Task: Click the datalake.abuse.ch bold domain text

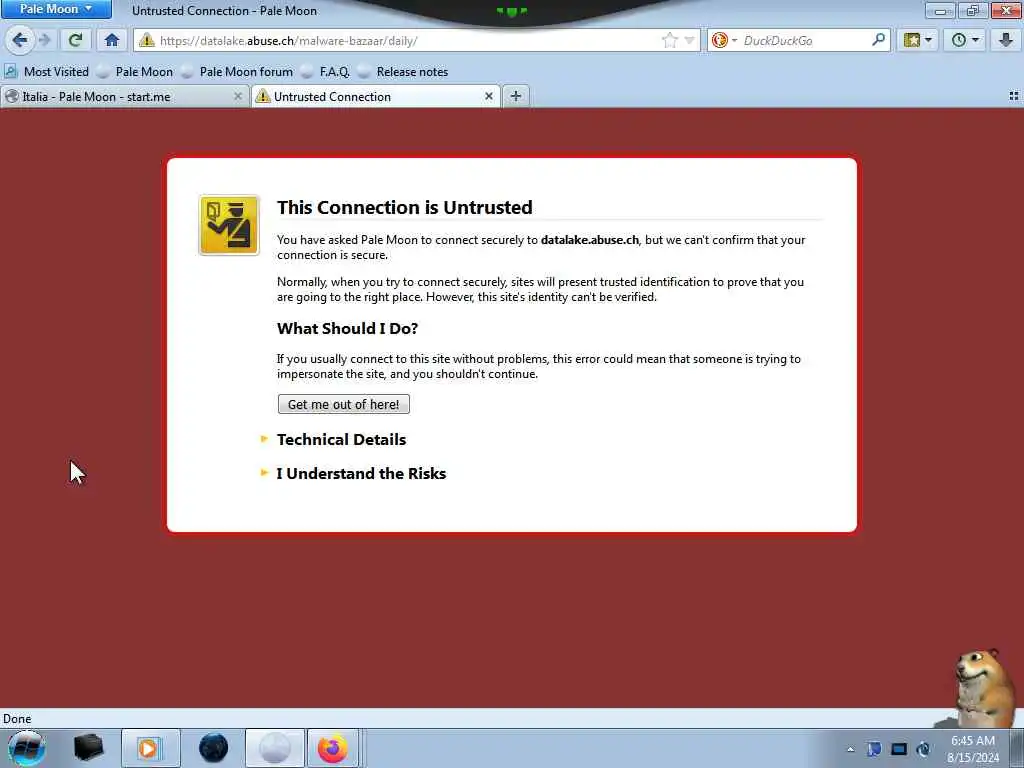Action: [x=590, y=240]
